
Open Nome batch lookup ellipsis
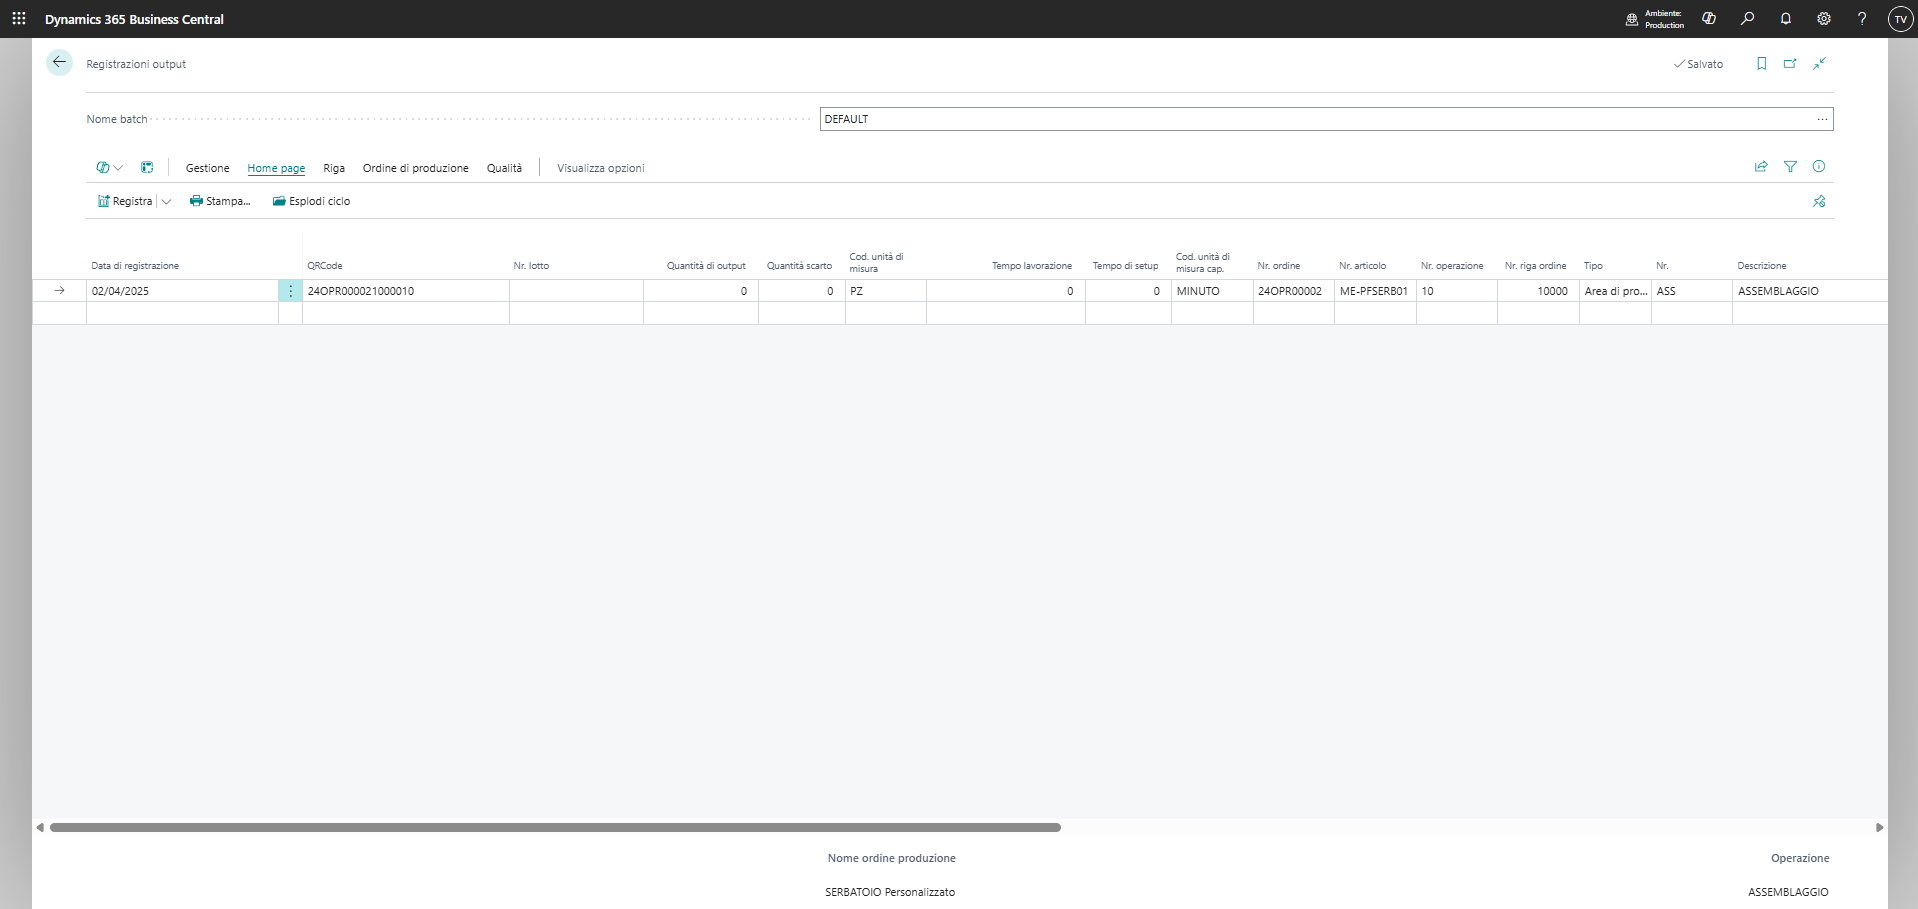(1822, 119)
